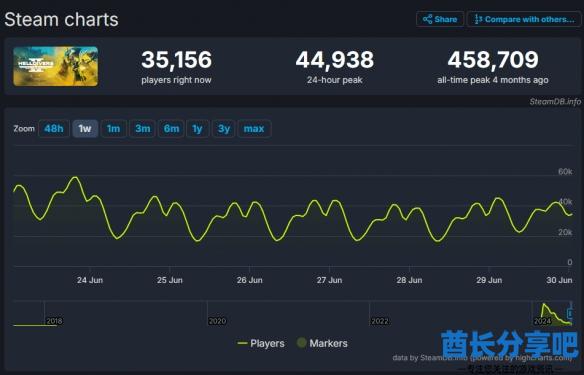The height and width of the screenshot is (375, 584).
Task: Set chart zoom to 1y
Action: tap(197, 128)
